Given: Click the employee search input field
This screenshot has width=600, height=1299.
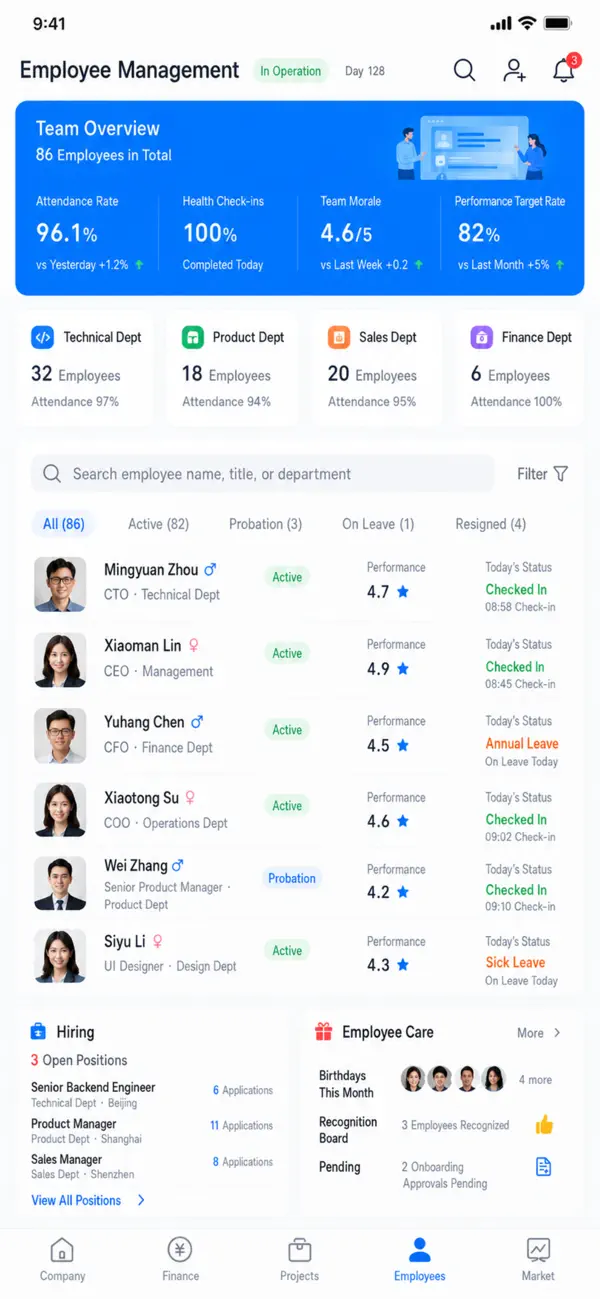Looking at the screenshot, I should coord(263,474).
